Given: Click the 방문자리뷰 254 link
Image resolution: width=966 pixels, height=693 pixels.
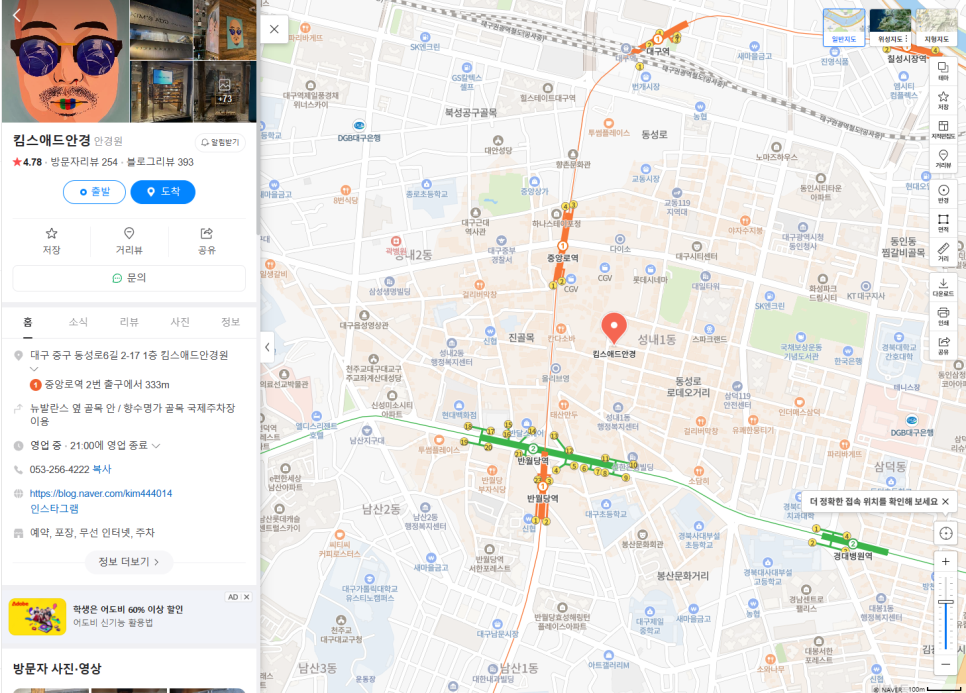Looking at the screenshot, I should coord(84,162).
